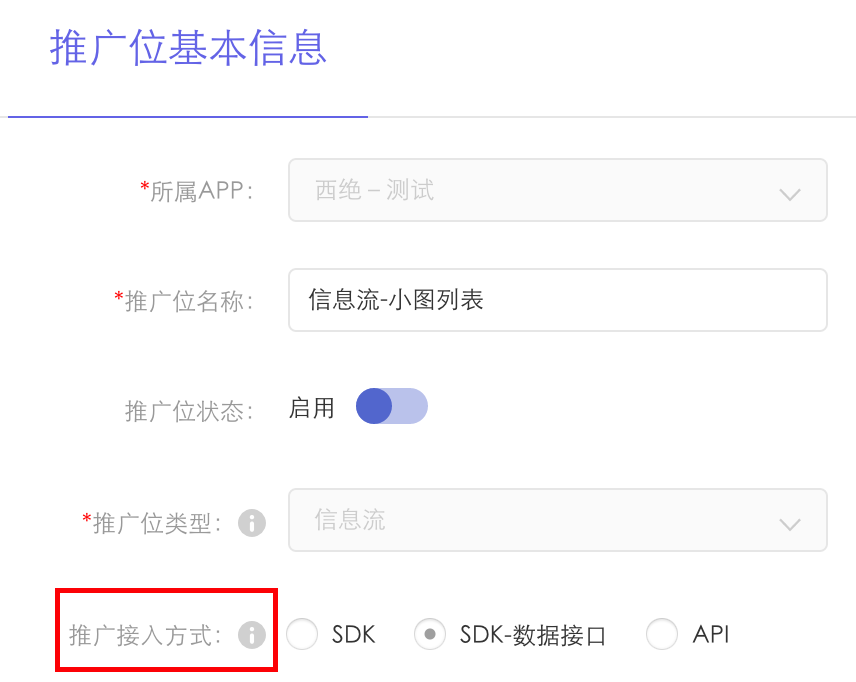Click the 启用 status text
This screenshot has height=682, width=856.
coord(312,408)
